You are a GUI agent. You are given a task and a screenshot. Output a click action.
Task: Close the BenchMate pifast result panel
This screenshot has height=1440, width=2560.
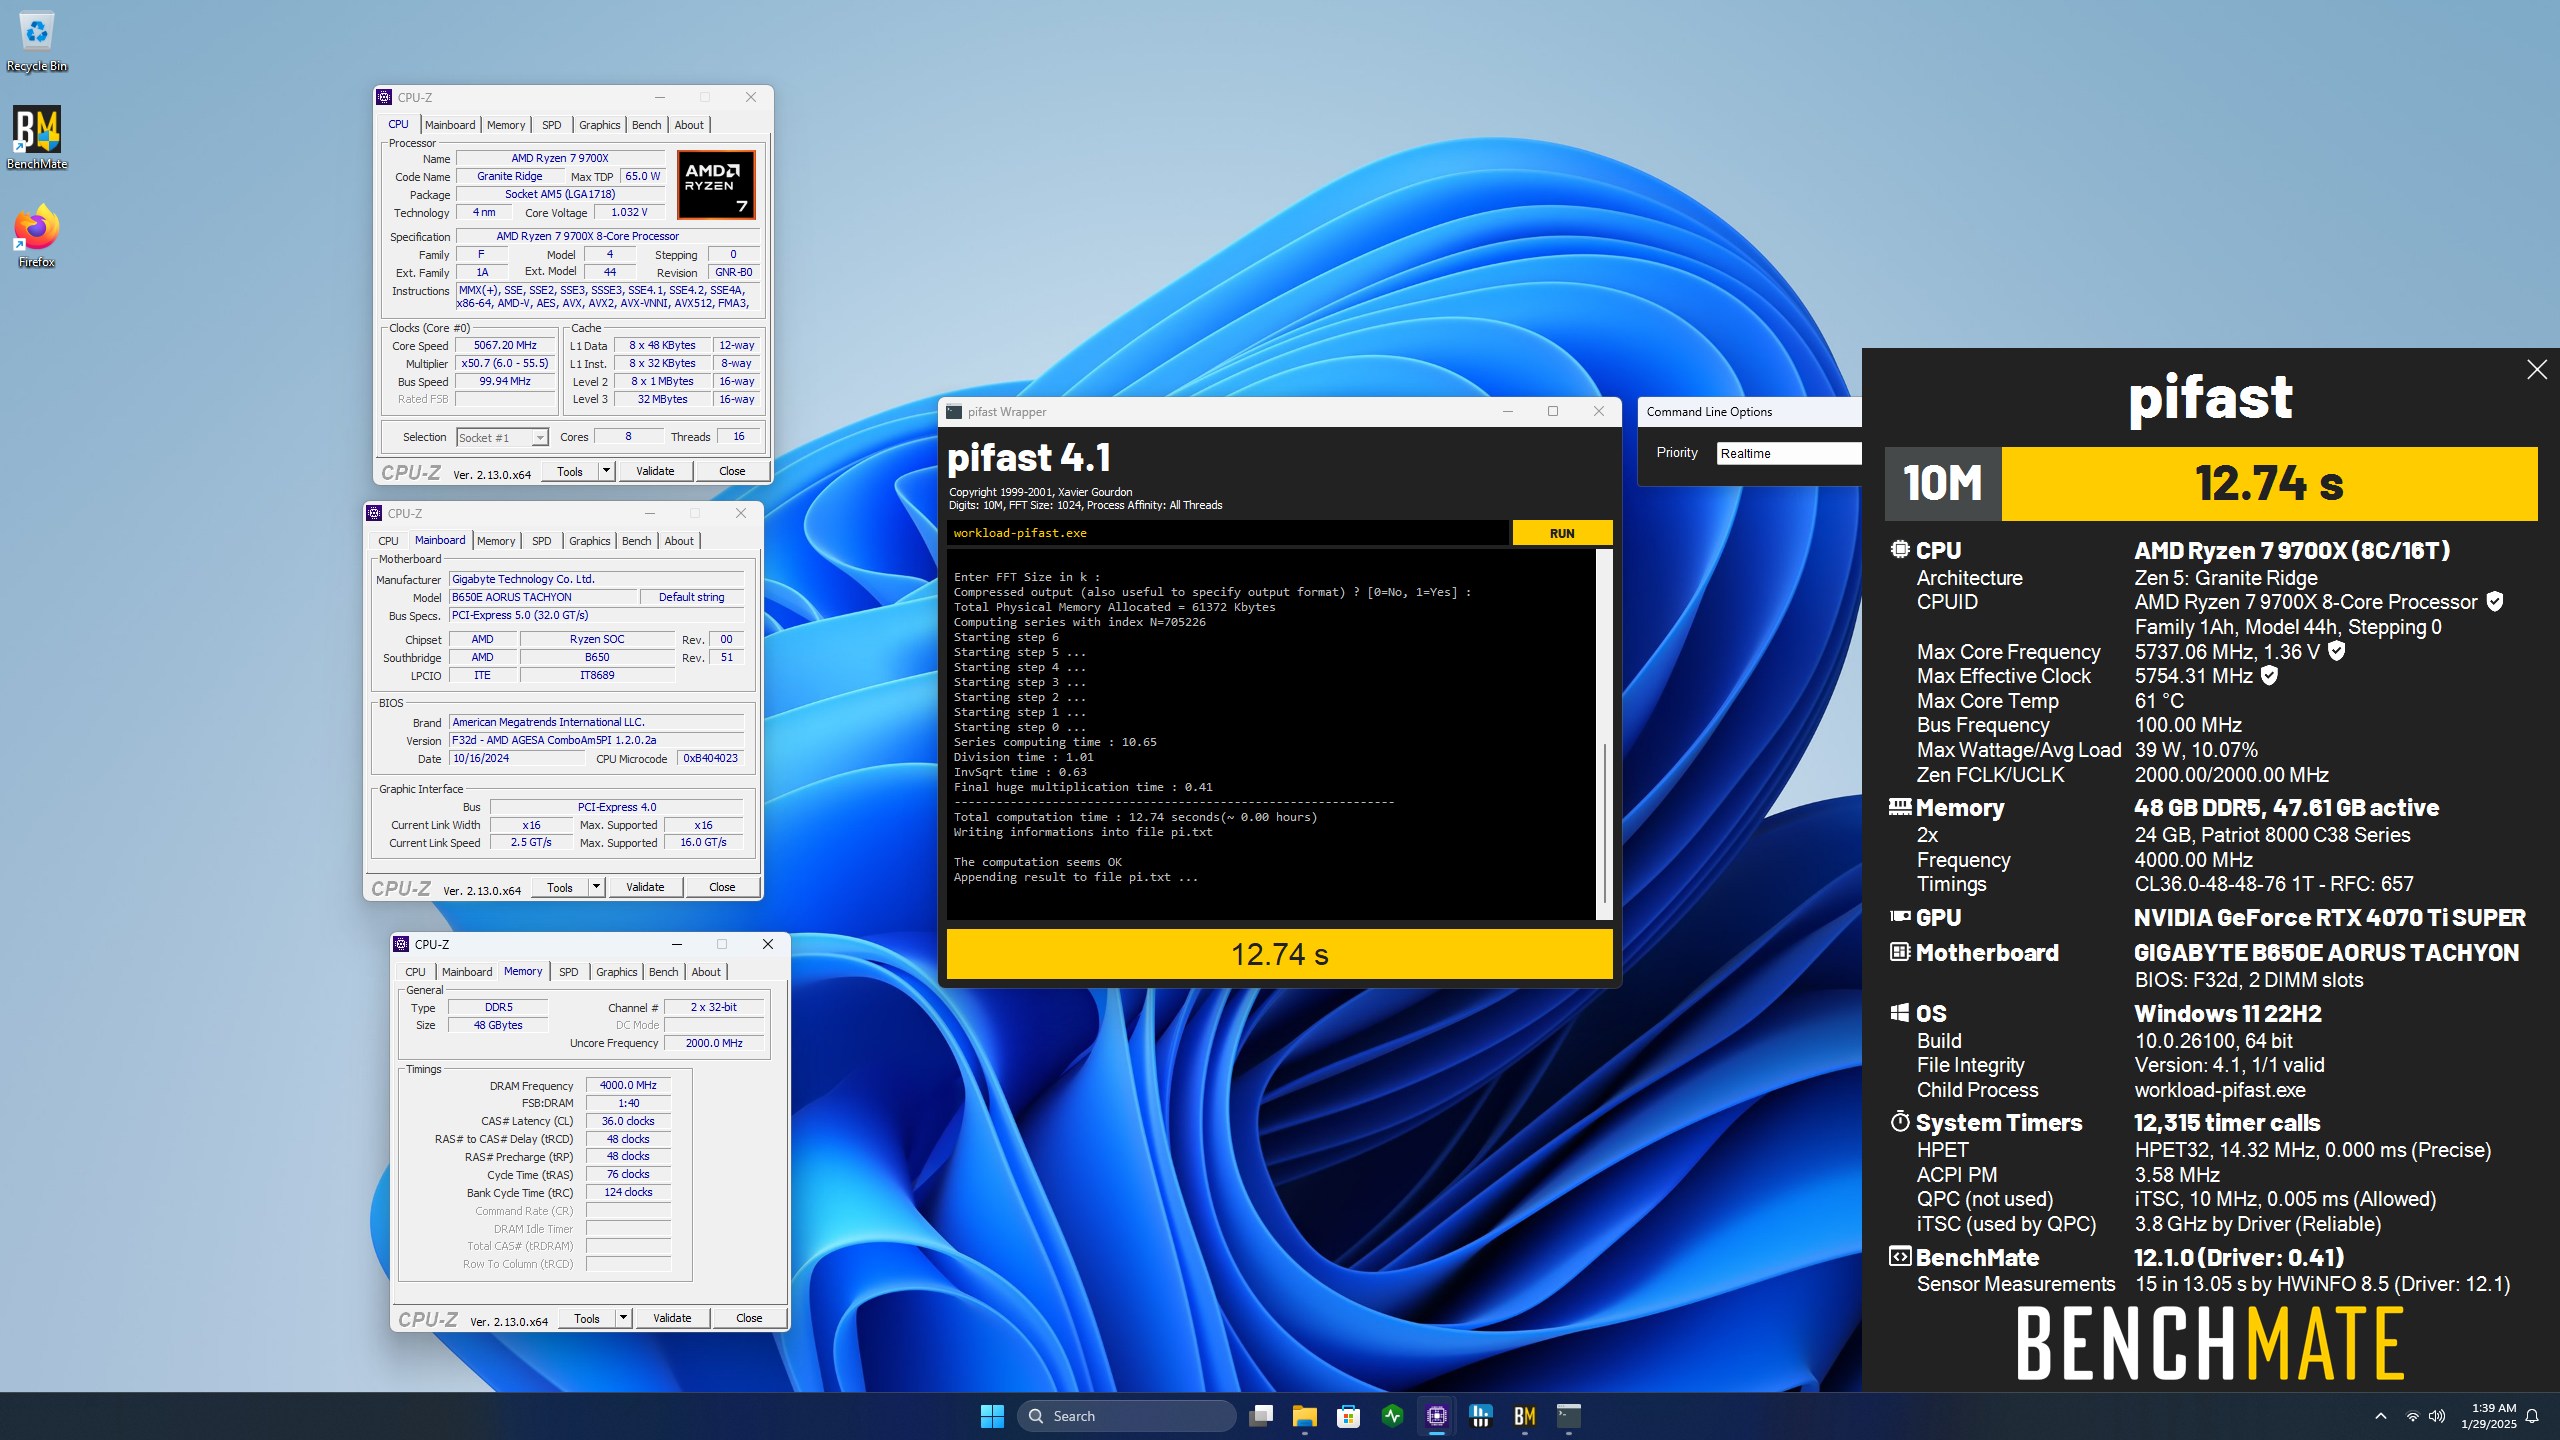point(2537,370)
